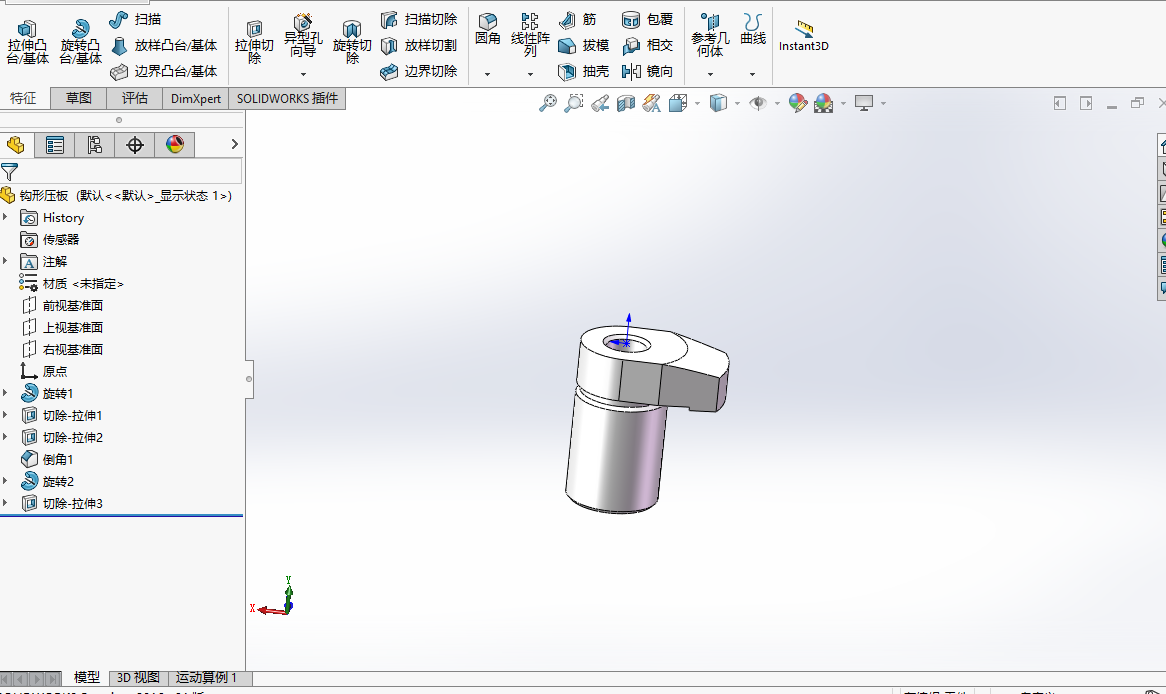Screen dimensions: 1166x694
Task: Open the FeatureManager design tree tab
Action: tap(16, 144)
